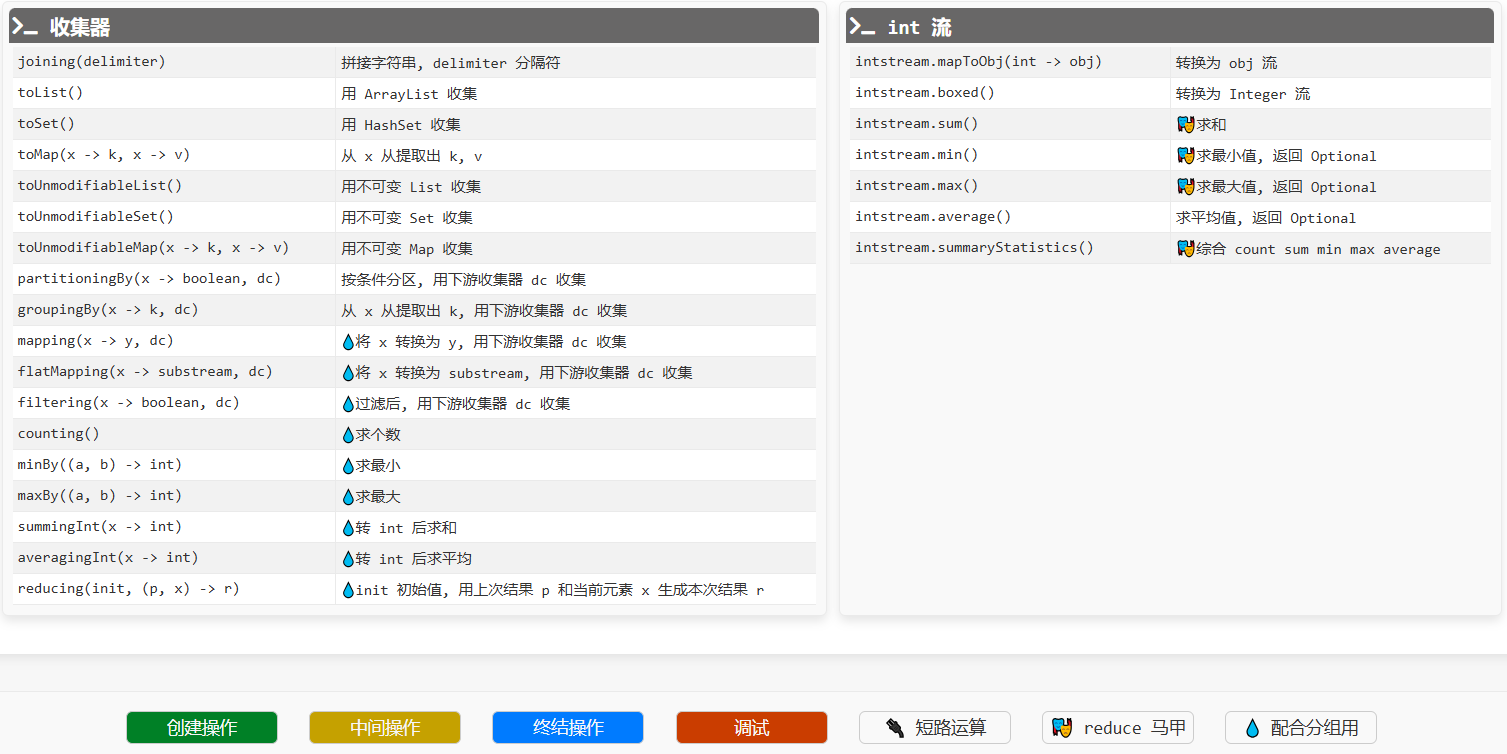Click summingInt(x -> int) cell
This screenshot has width=1507, height=754.
click(174, 527)
